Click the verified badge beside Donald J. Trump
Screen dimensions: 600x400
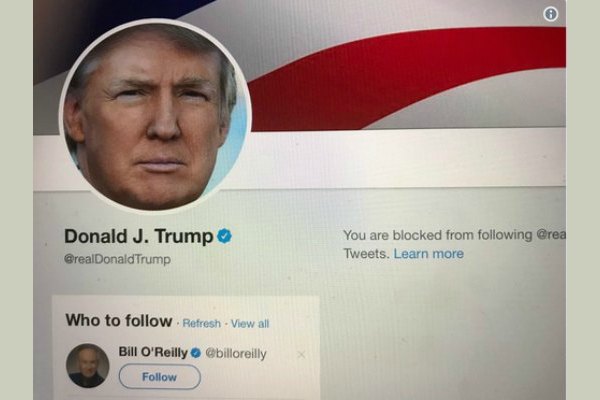(x=224, y=236)
